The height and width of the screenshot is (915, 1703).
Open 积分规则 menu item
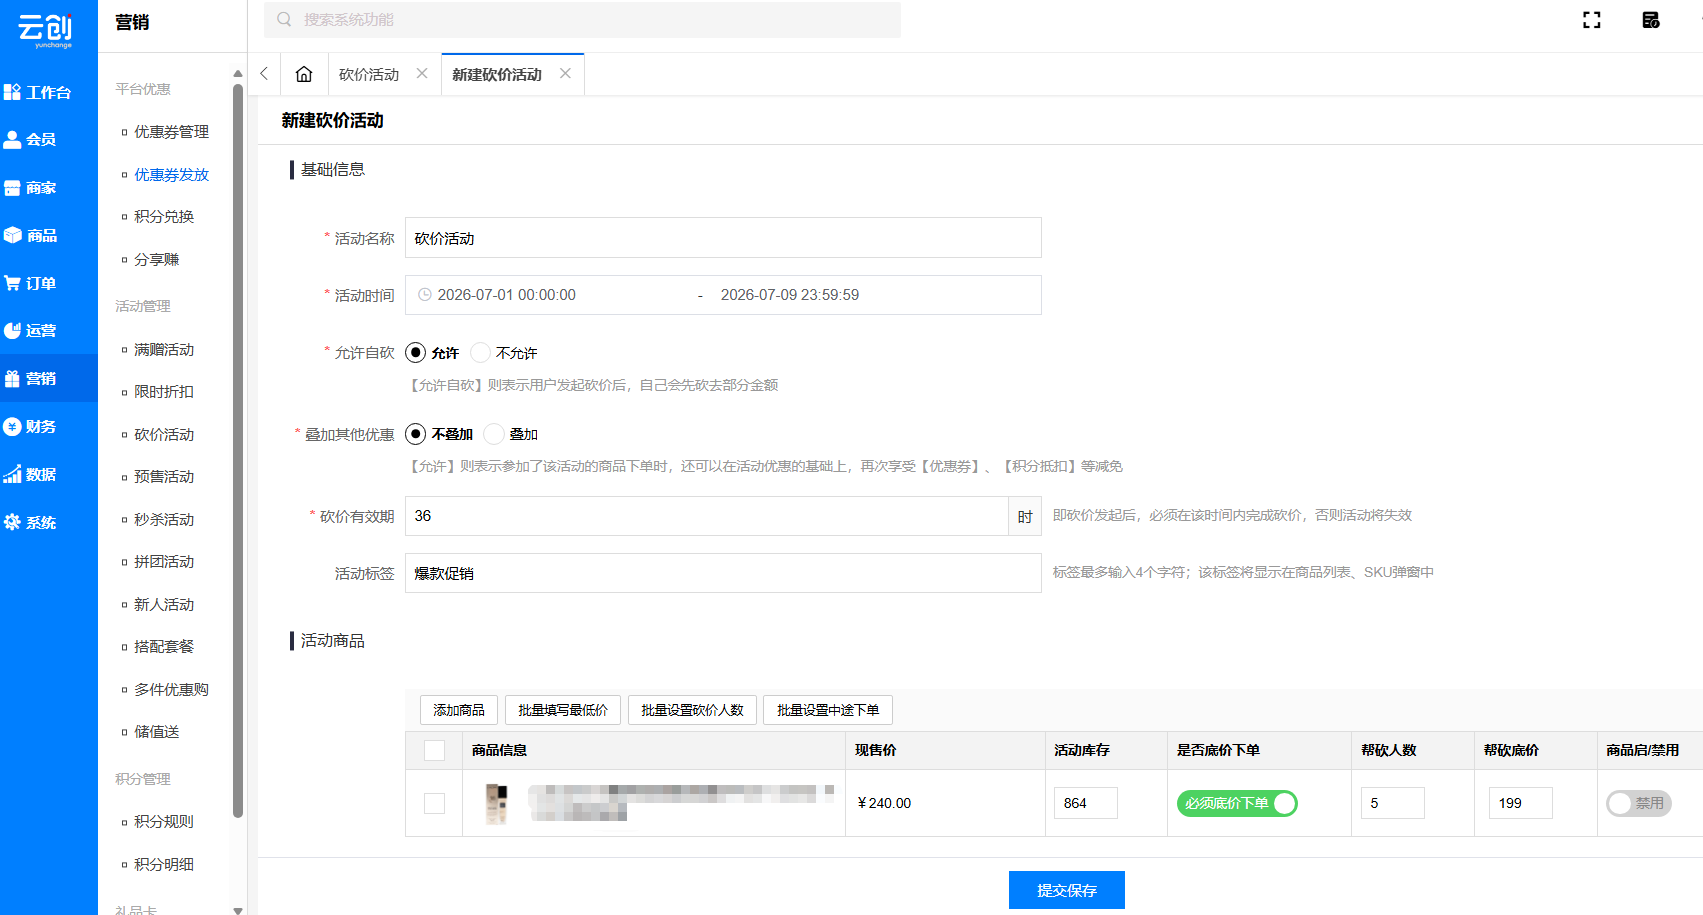pos(164,822)
